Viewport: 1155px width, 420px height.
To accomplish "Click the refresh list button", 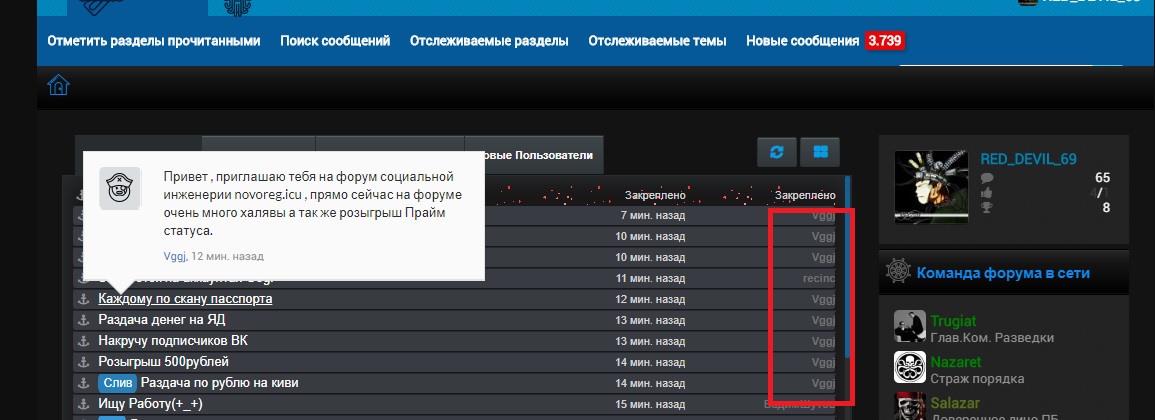I will 776,152.
